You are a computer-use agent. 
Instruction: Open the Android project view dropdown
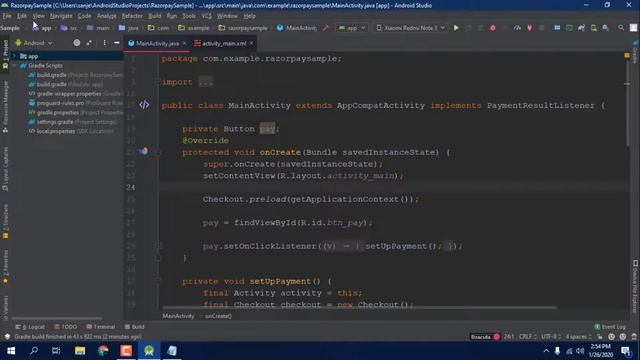click(x=34, y=42)
